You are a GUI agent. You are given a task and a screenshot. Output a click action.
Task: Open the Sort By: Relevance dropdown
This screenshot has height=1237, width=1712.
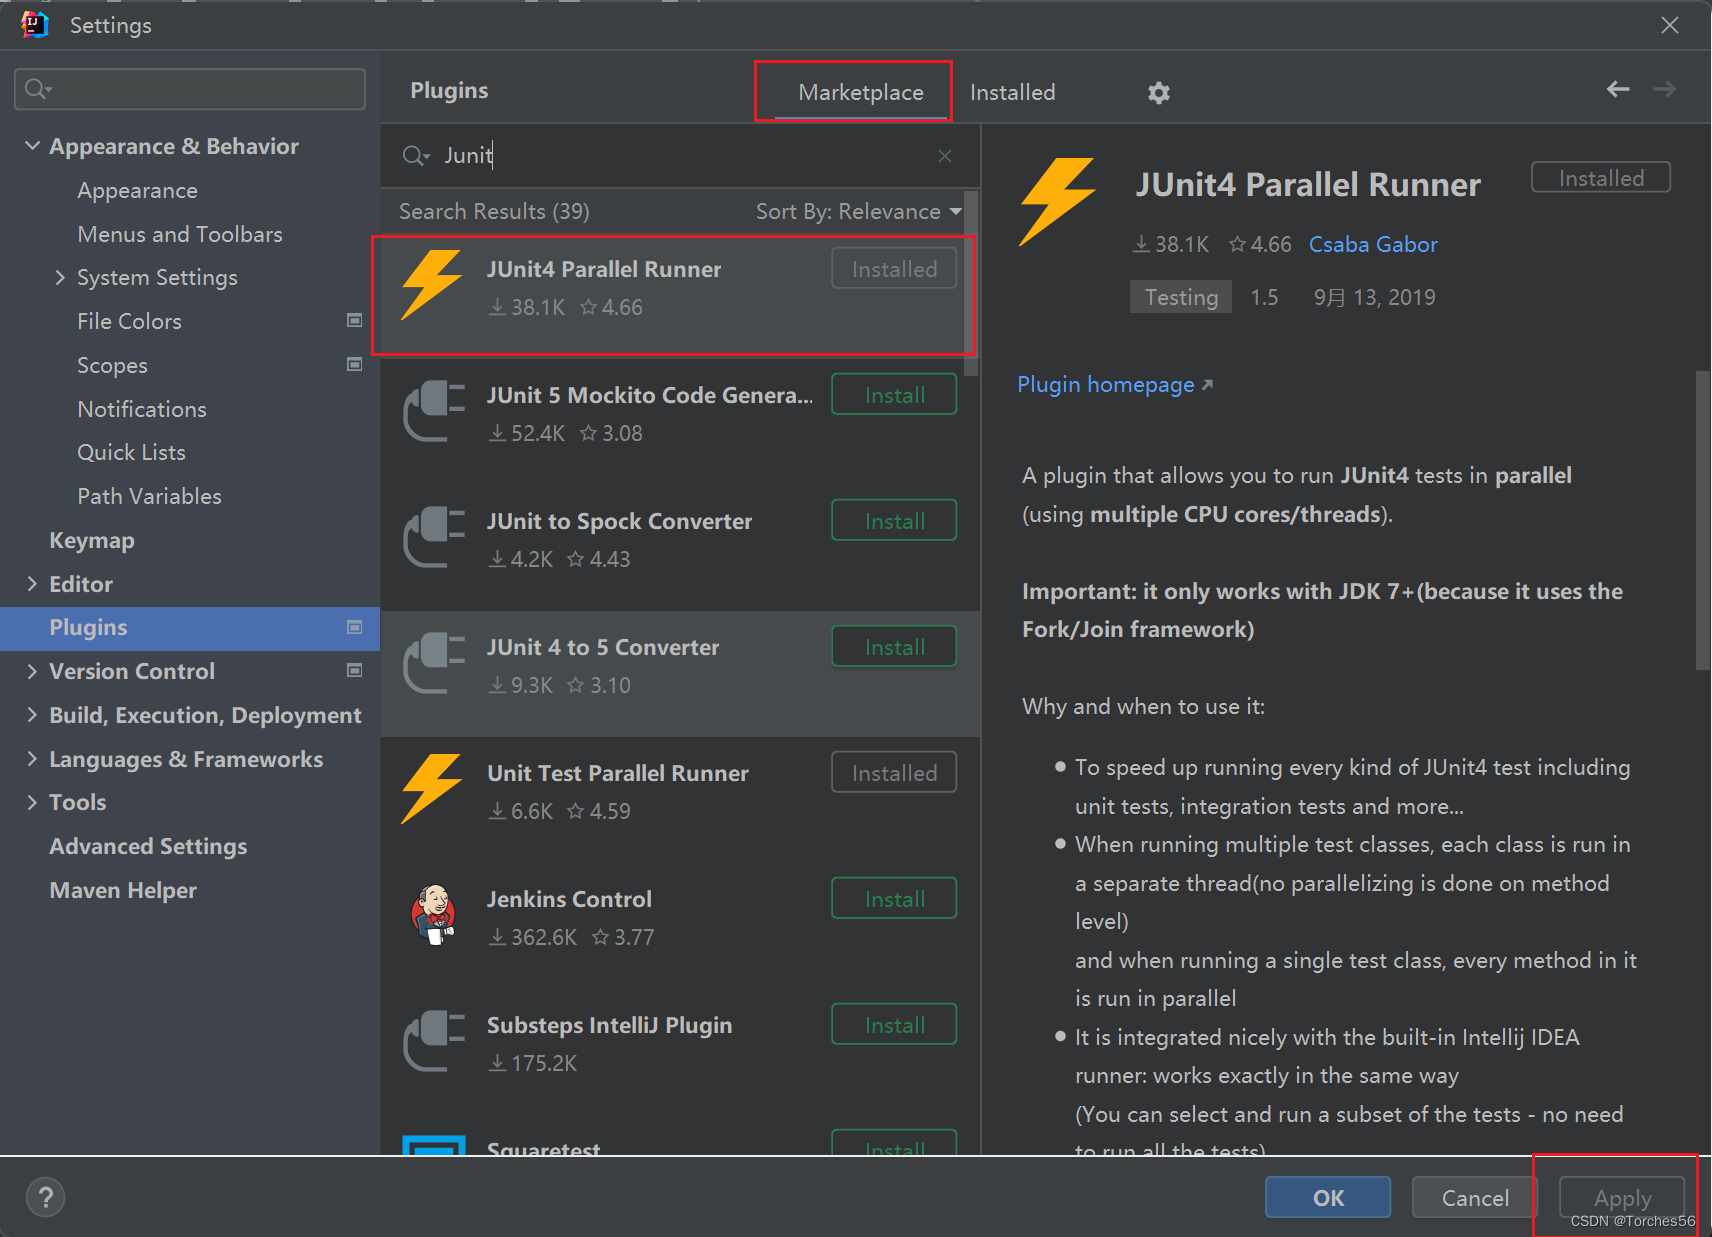(x=858, y=212)
